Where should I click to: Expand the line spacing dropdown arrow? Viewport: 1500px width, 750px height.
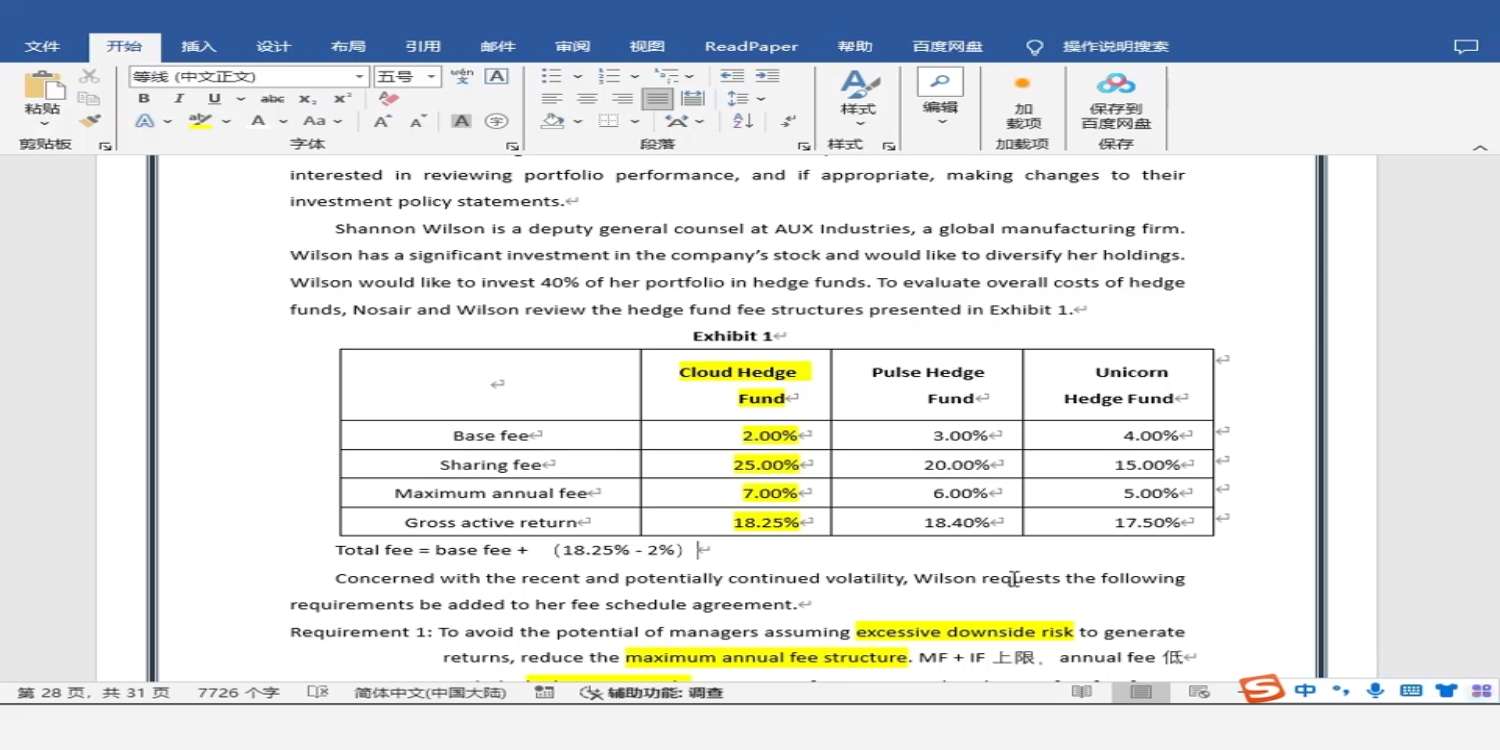761,98
